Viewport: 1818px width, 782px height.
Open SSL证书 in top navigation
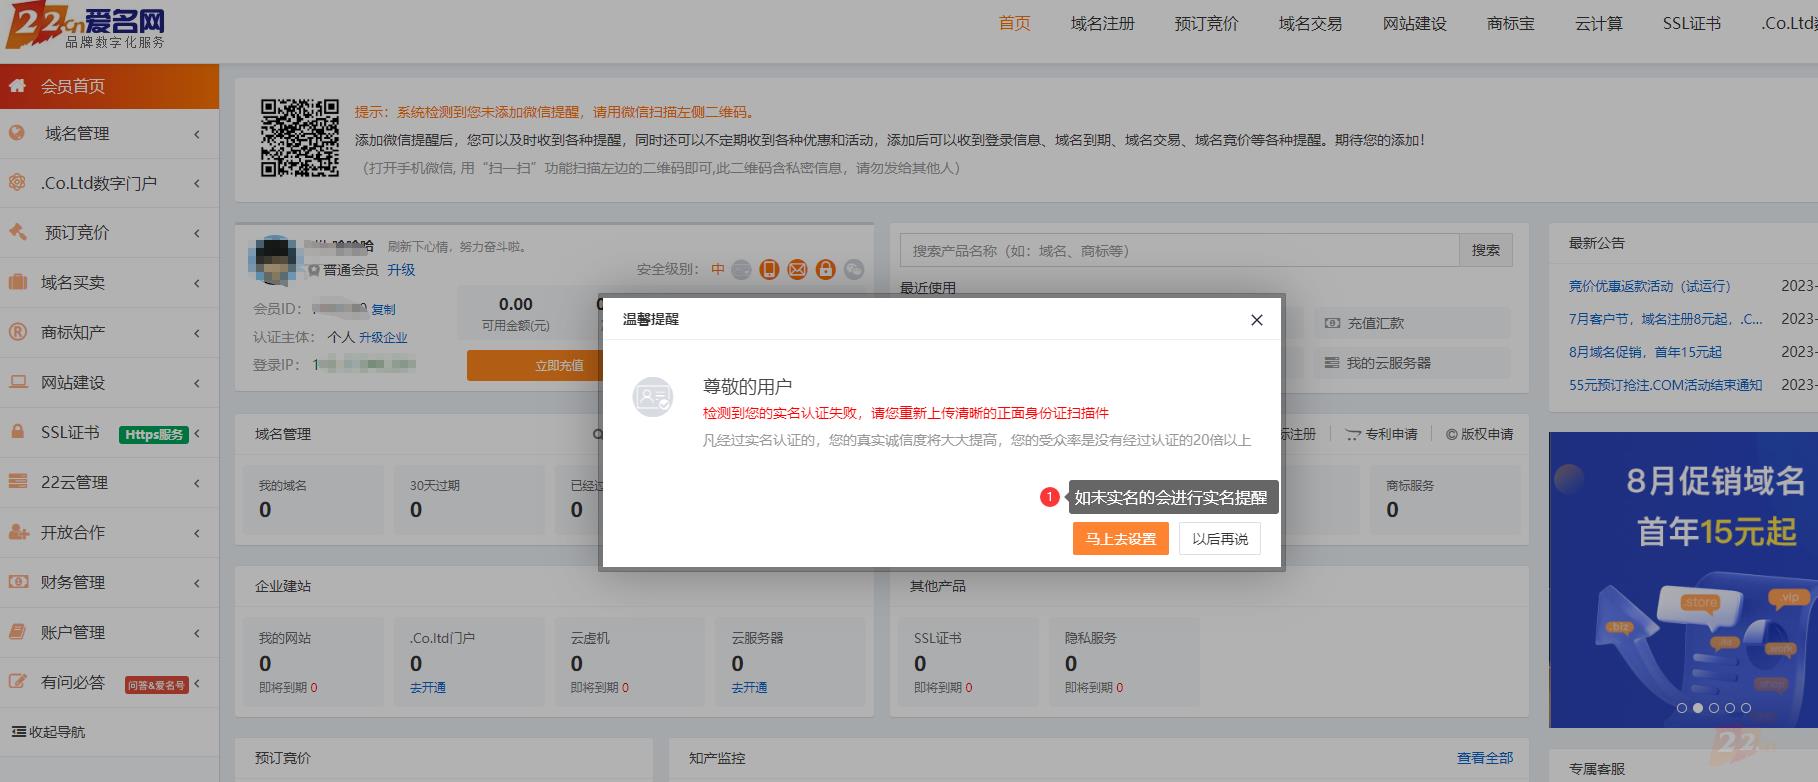[x=1691, y=24]
